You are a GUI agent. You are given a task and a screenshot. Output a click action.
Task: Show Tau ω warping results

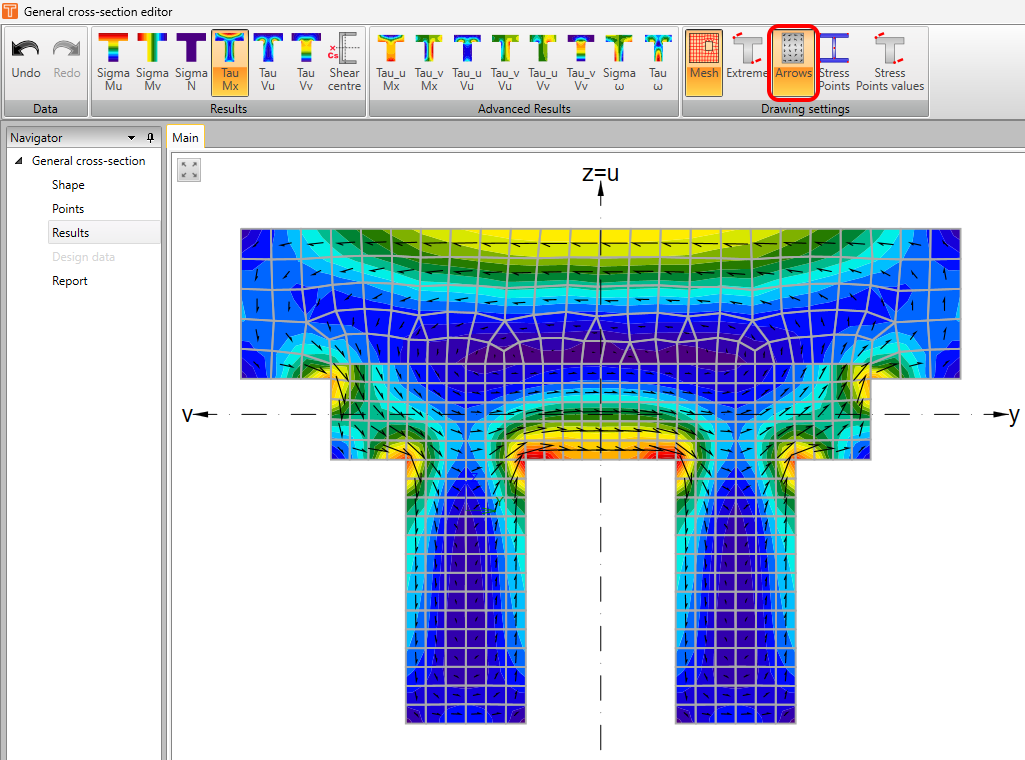pyautogui.click(x=658, y=61)
